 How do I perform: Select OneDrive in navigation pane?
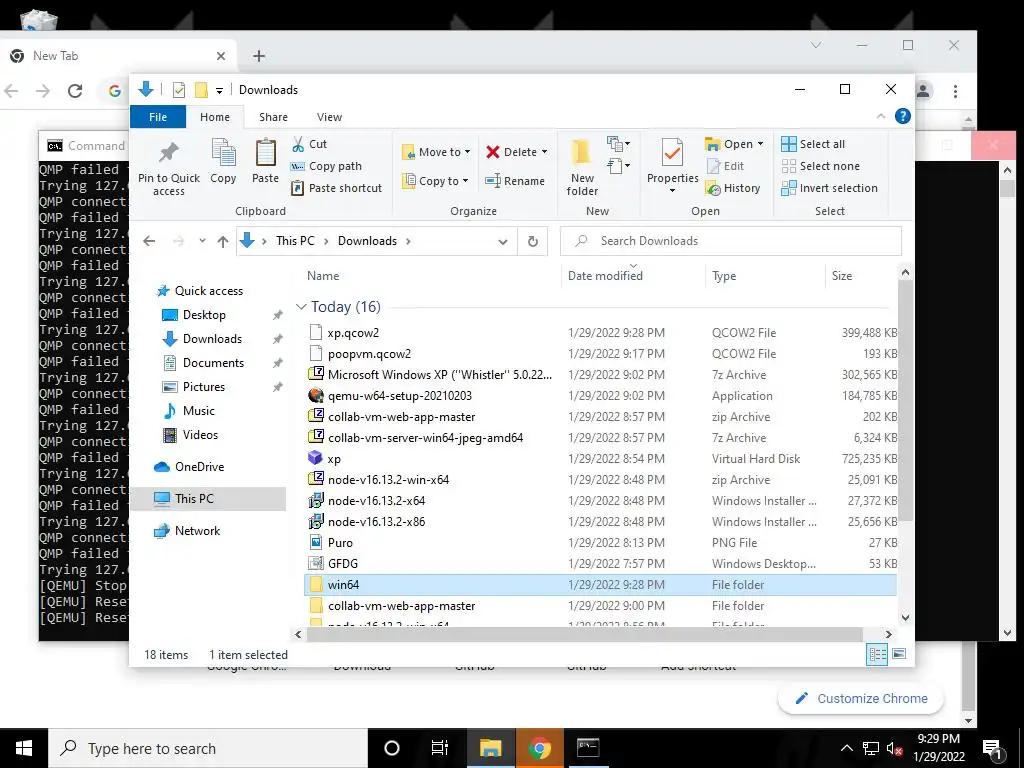click(x=199, y=466)
